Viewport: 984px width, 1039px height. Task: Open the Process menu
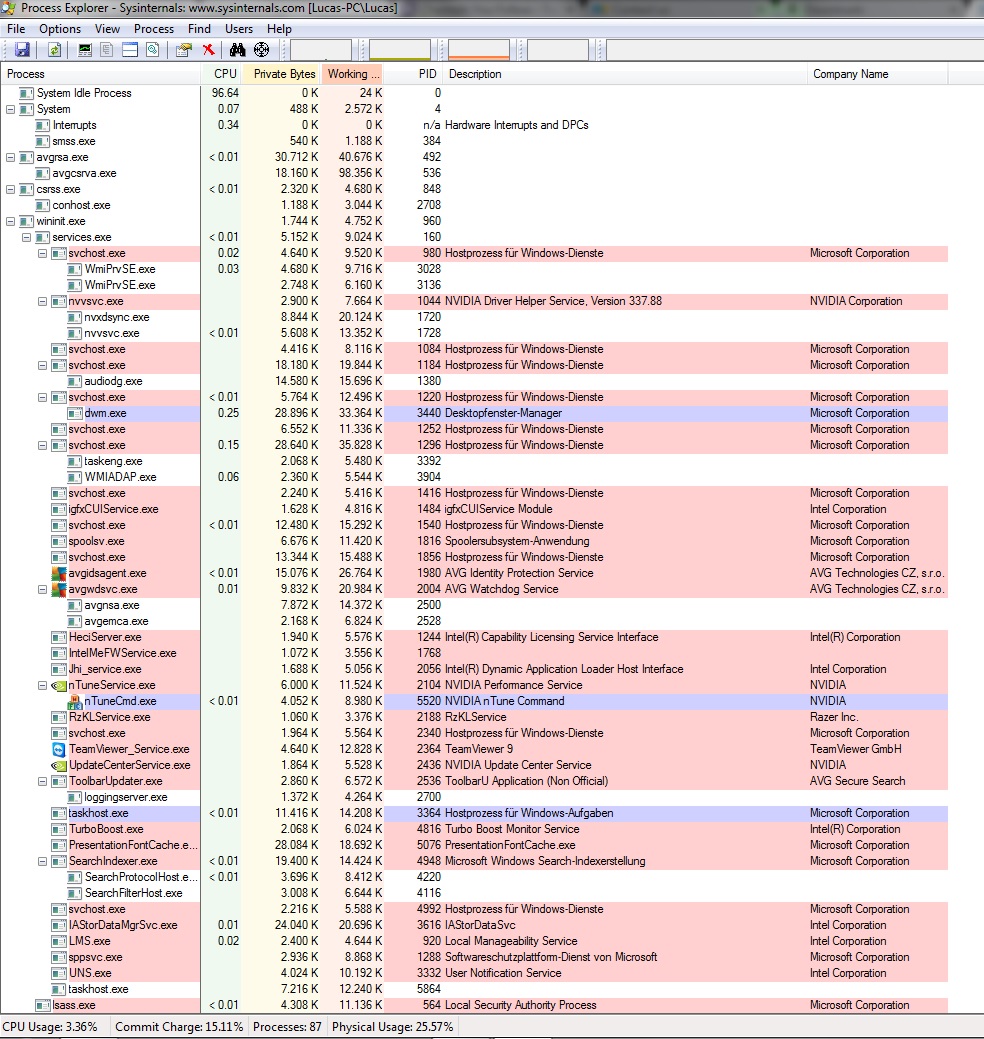pos(154,28)
